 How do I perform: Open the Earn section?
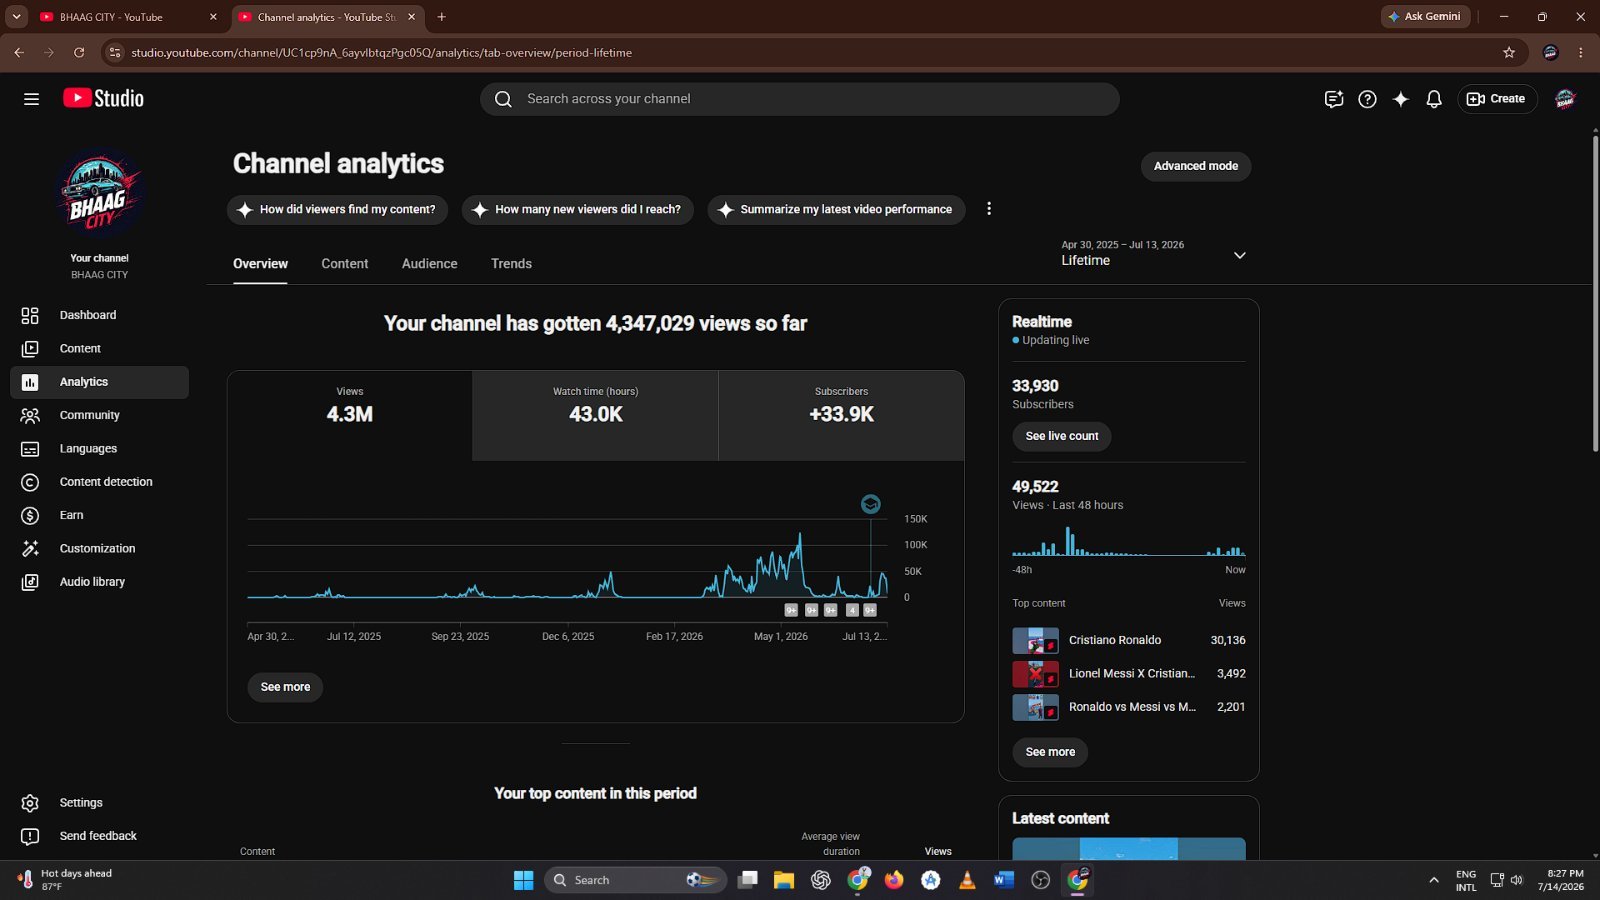(99, 515)
